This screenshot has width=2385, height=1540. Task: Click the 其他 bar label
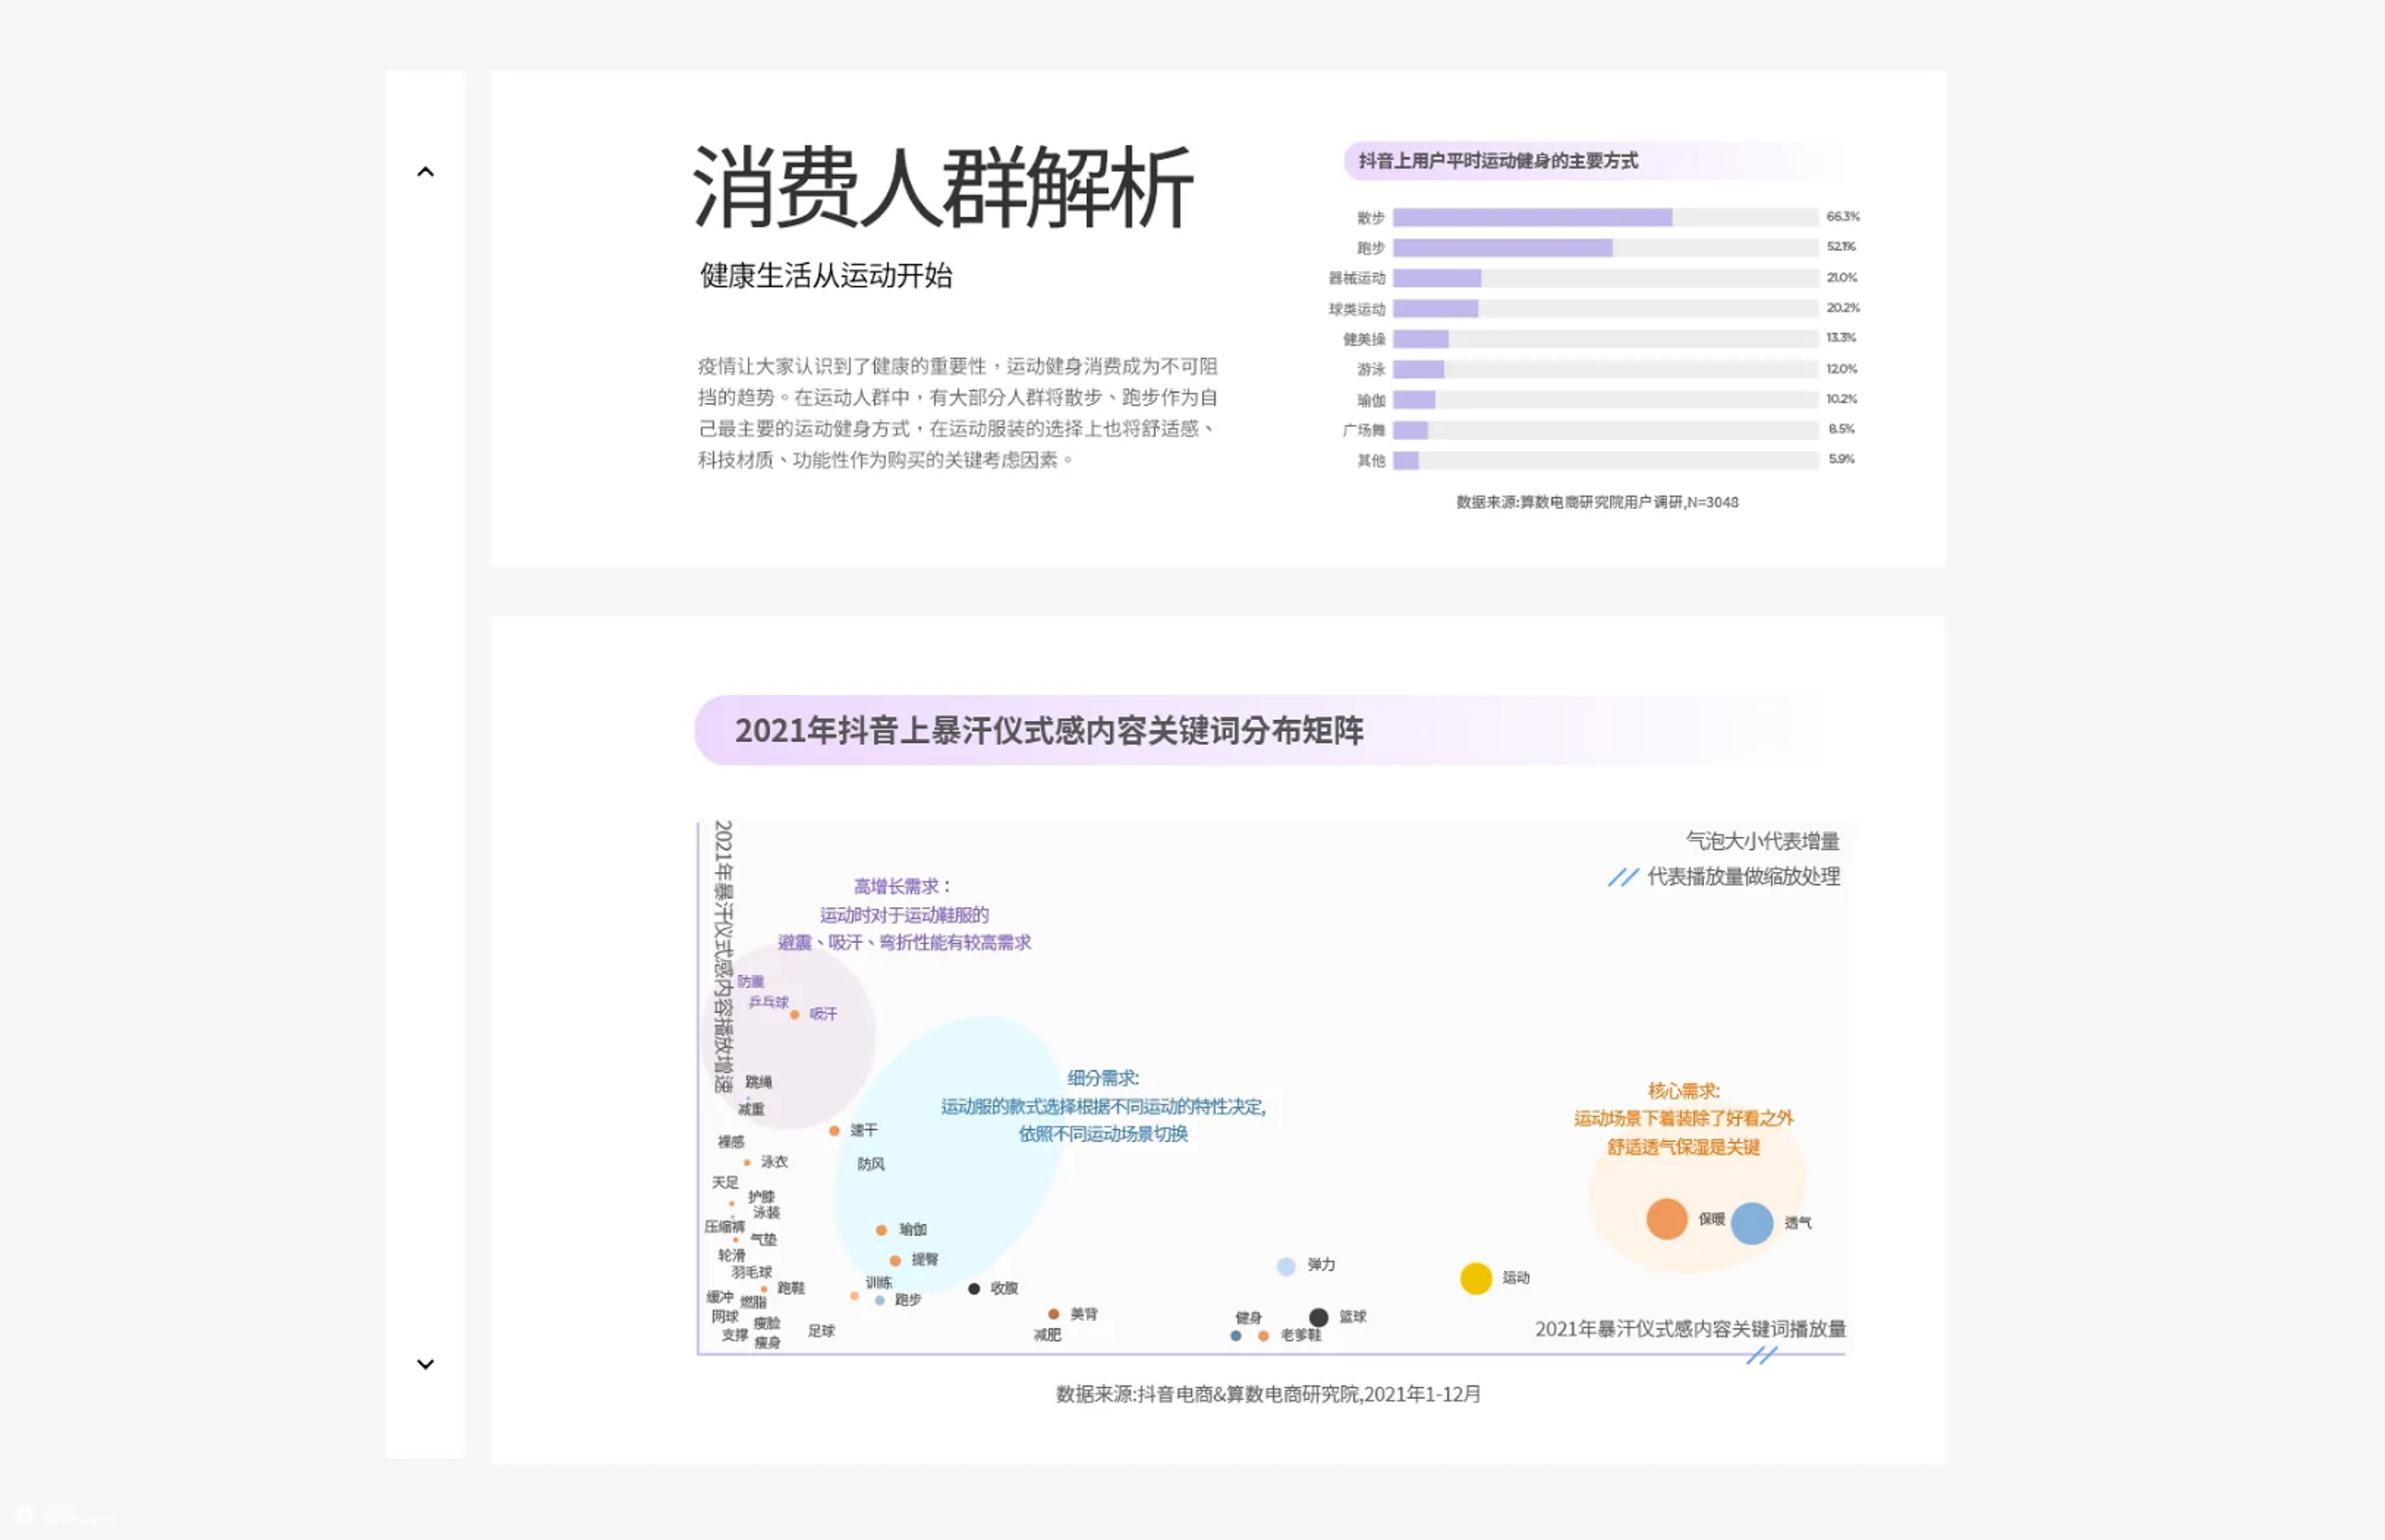point(1370,460)
